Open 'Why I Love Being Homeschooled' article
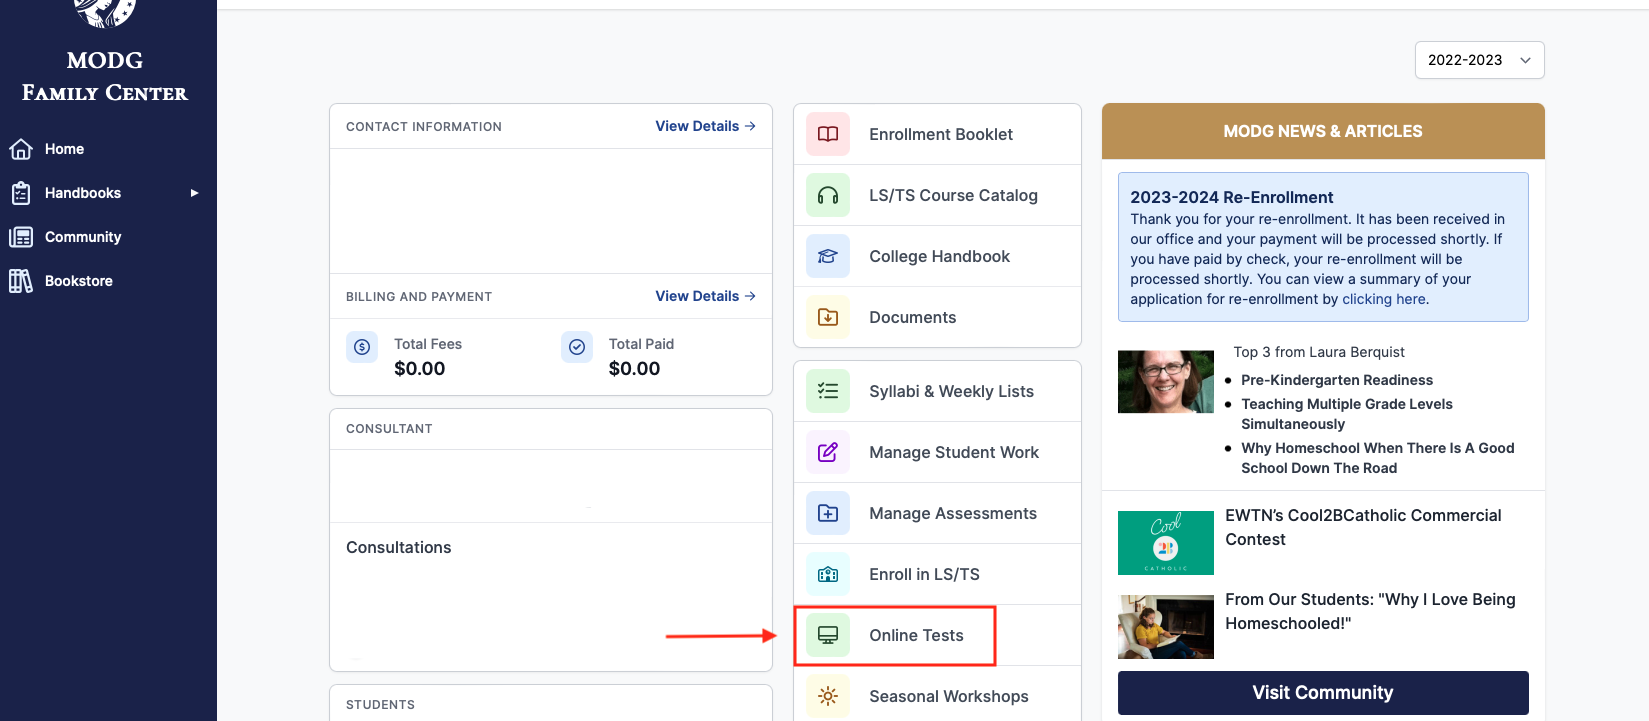The image size is (1649, 721). click(1370, 611)
